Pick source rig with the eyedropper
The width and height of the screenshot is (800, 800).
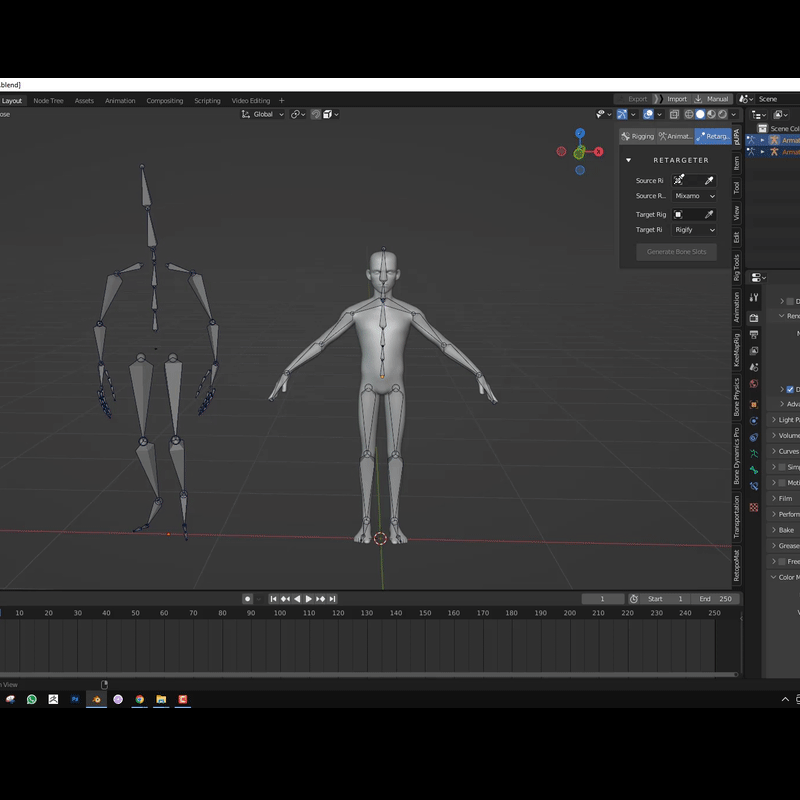(x=709, y=180)
